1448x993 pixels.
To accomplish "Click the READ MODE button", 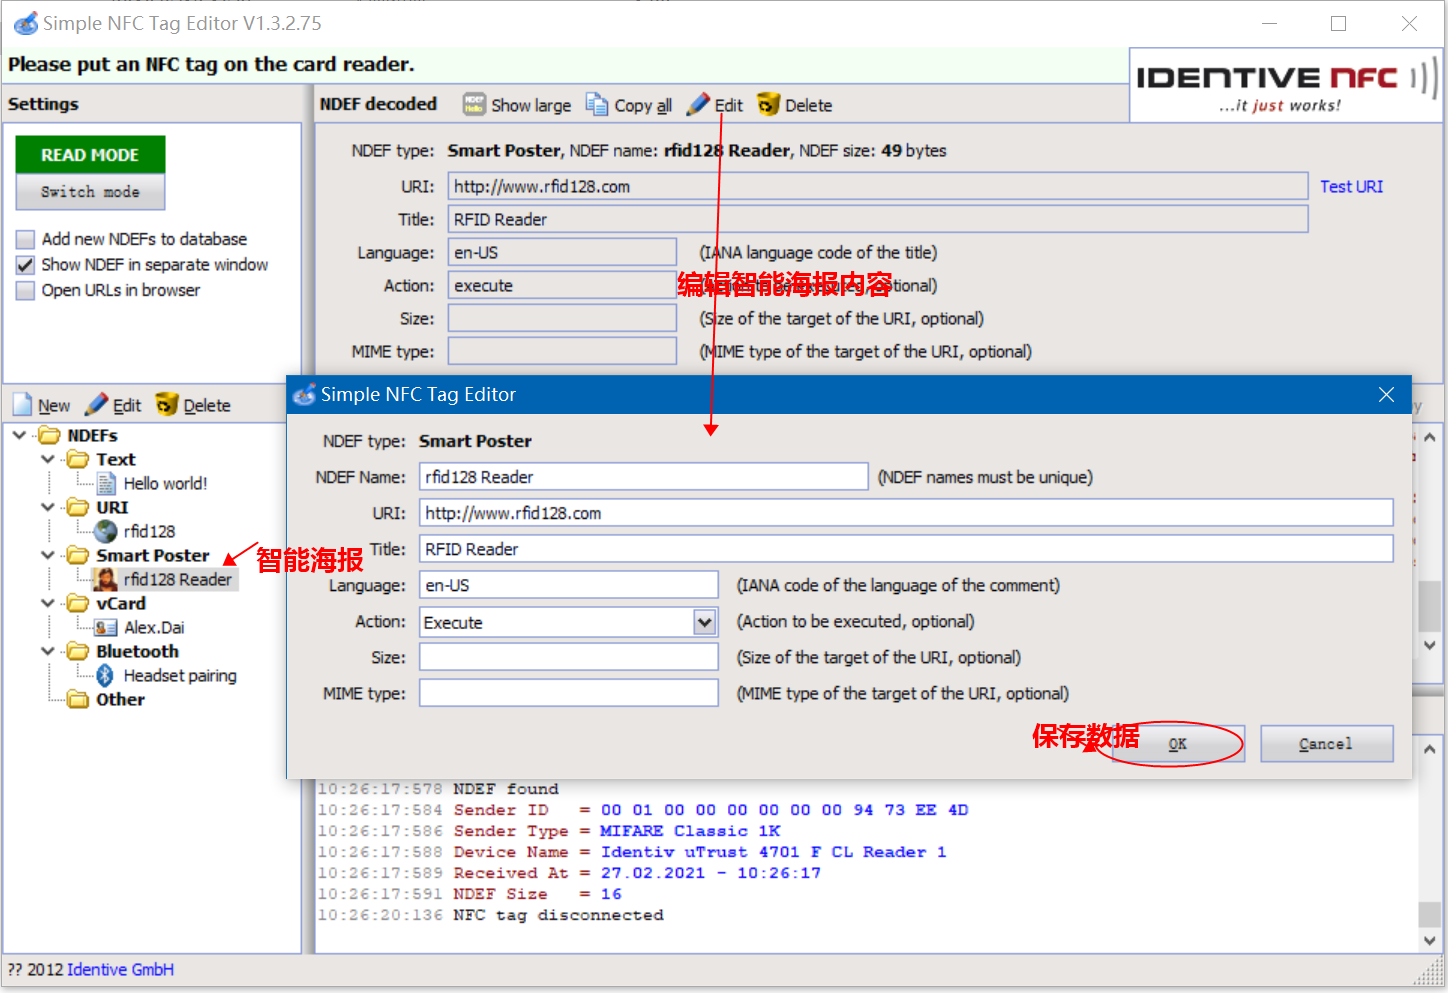I will click(x=90, y=155).
